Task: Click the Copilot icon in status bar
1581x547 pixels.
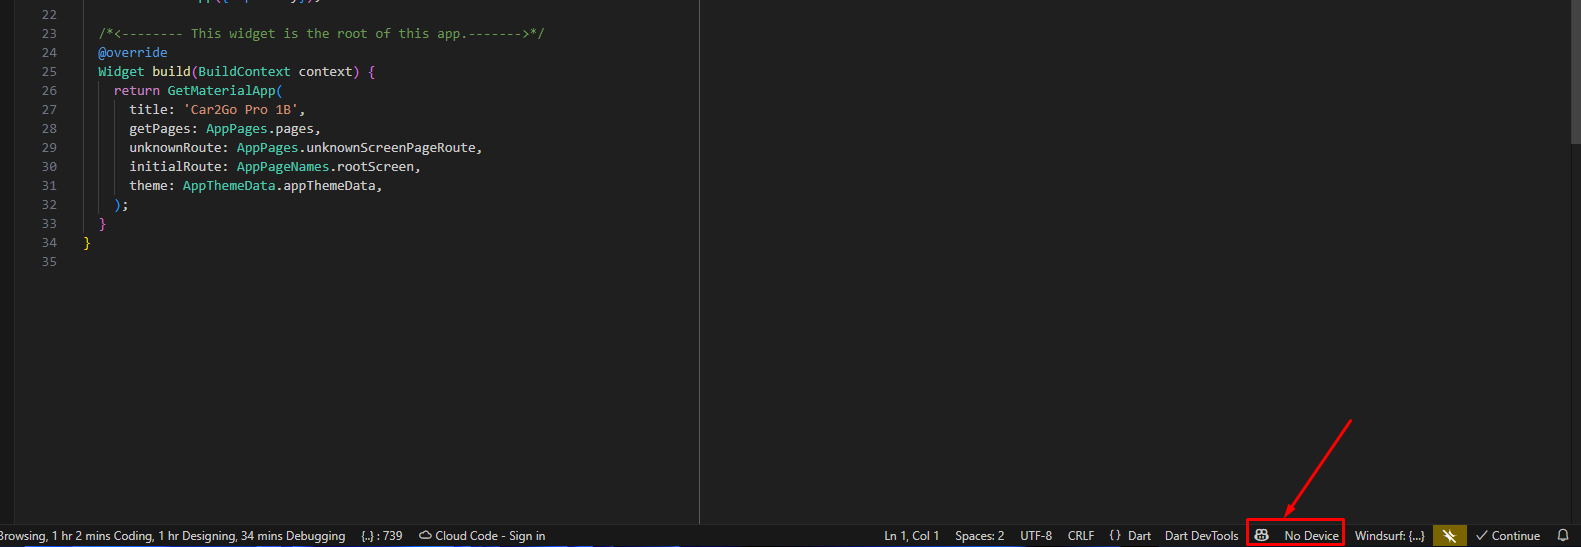Action: (1261, 536)
